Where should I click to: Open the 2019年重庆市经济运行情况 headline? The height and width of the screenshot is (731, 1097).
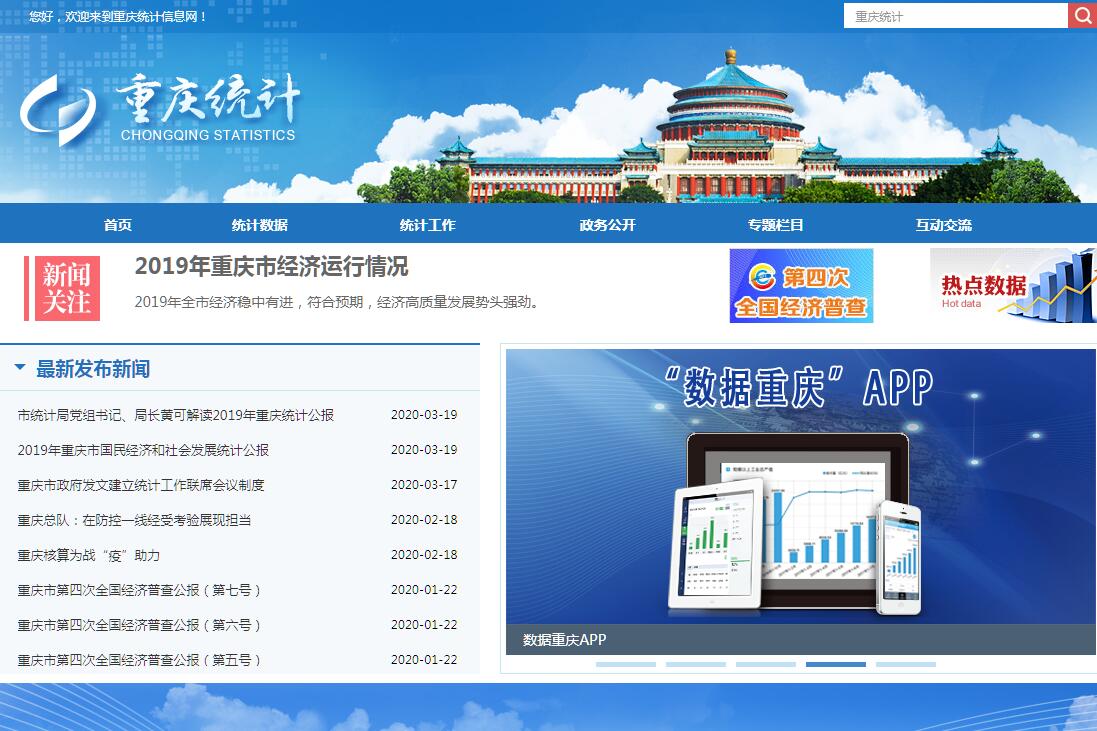(x=272, y=267)
